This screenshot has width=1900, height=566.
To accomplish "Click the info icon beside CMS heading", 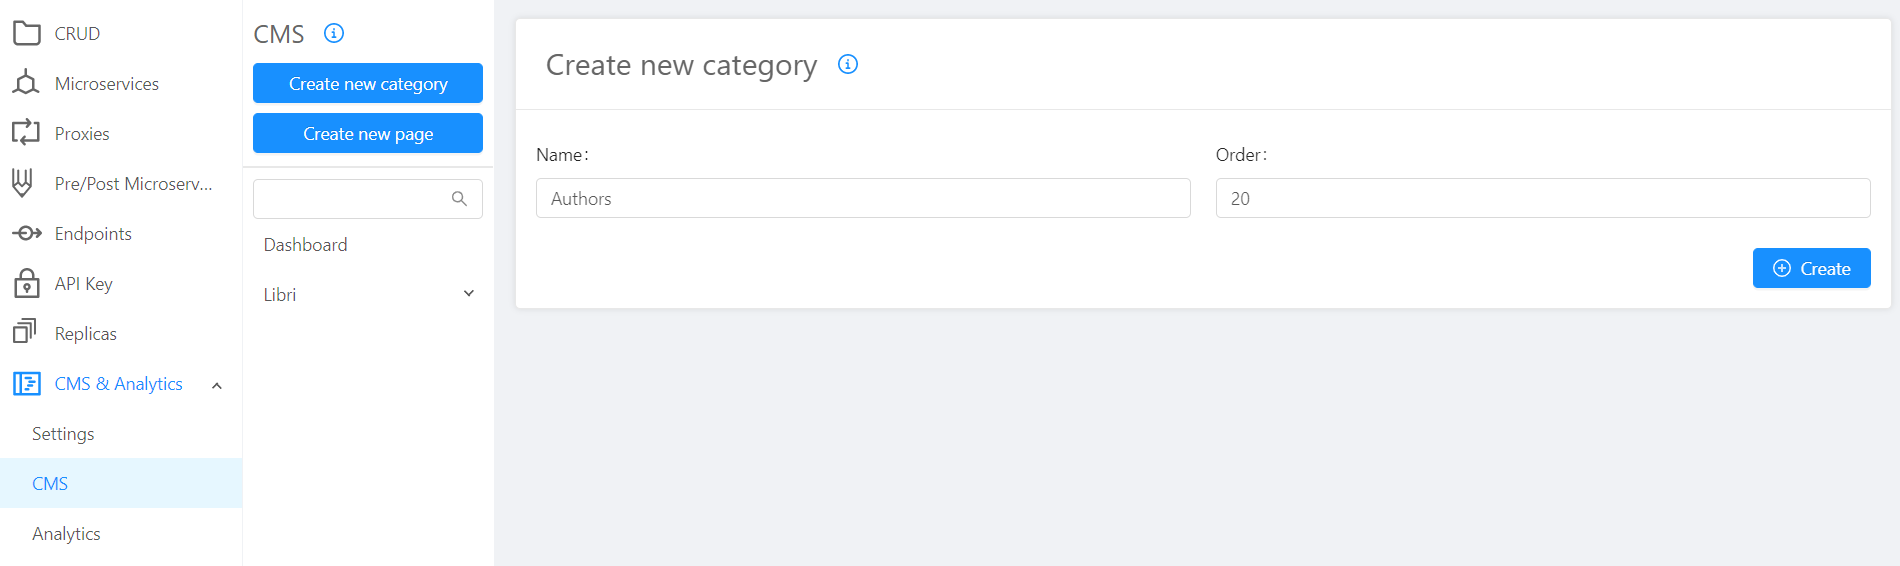I will point(334,33).
